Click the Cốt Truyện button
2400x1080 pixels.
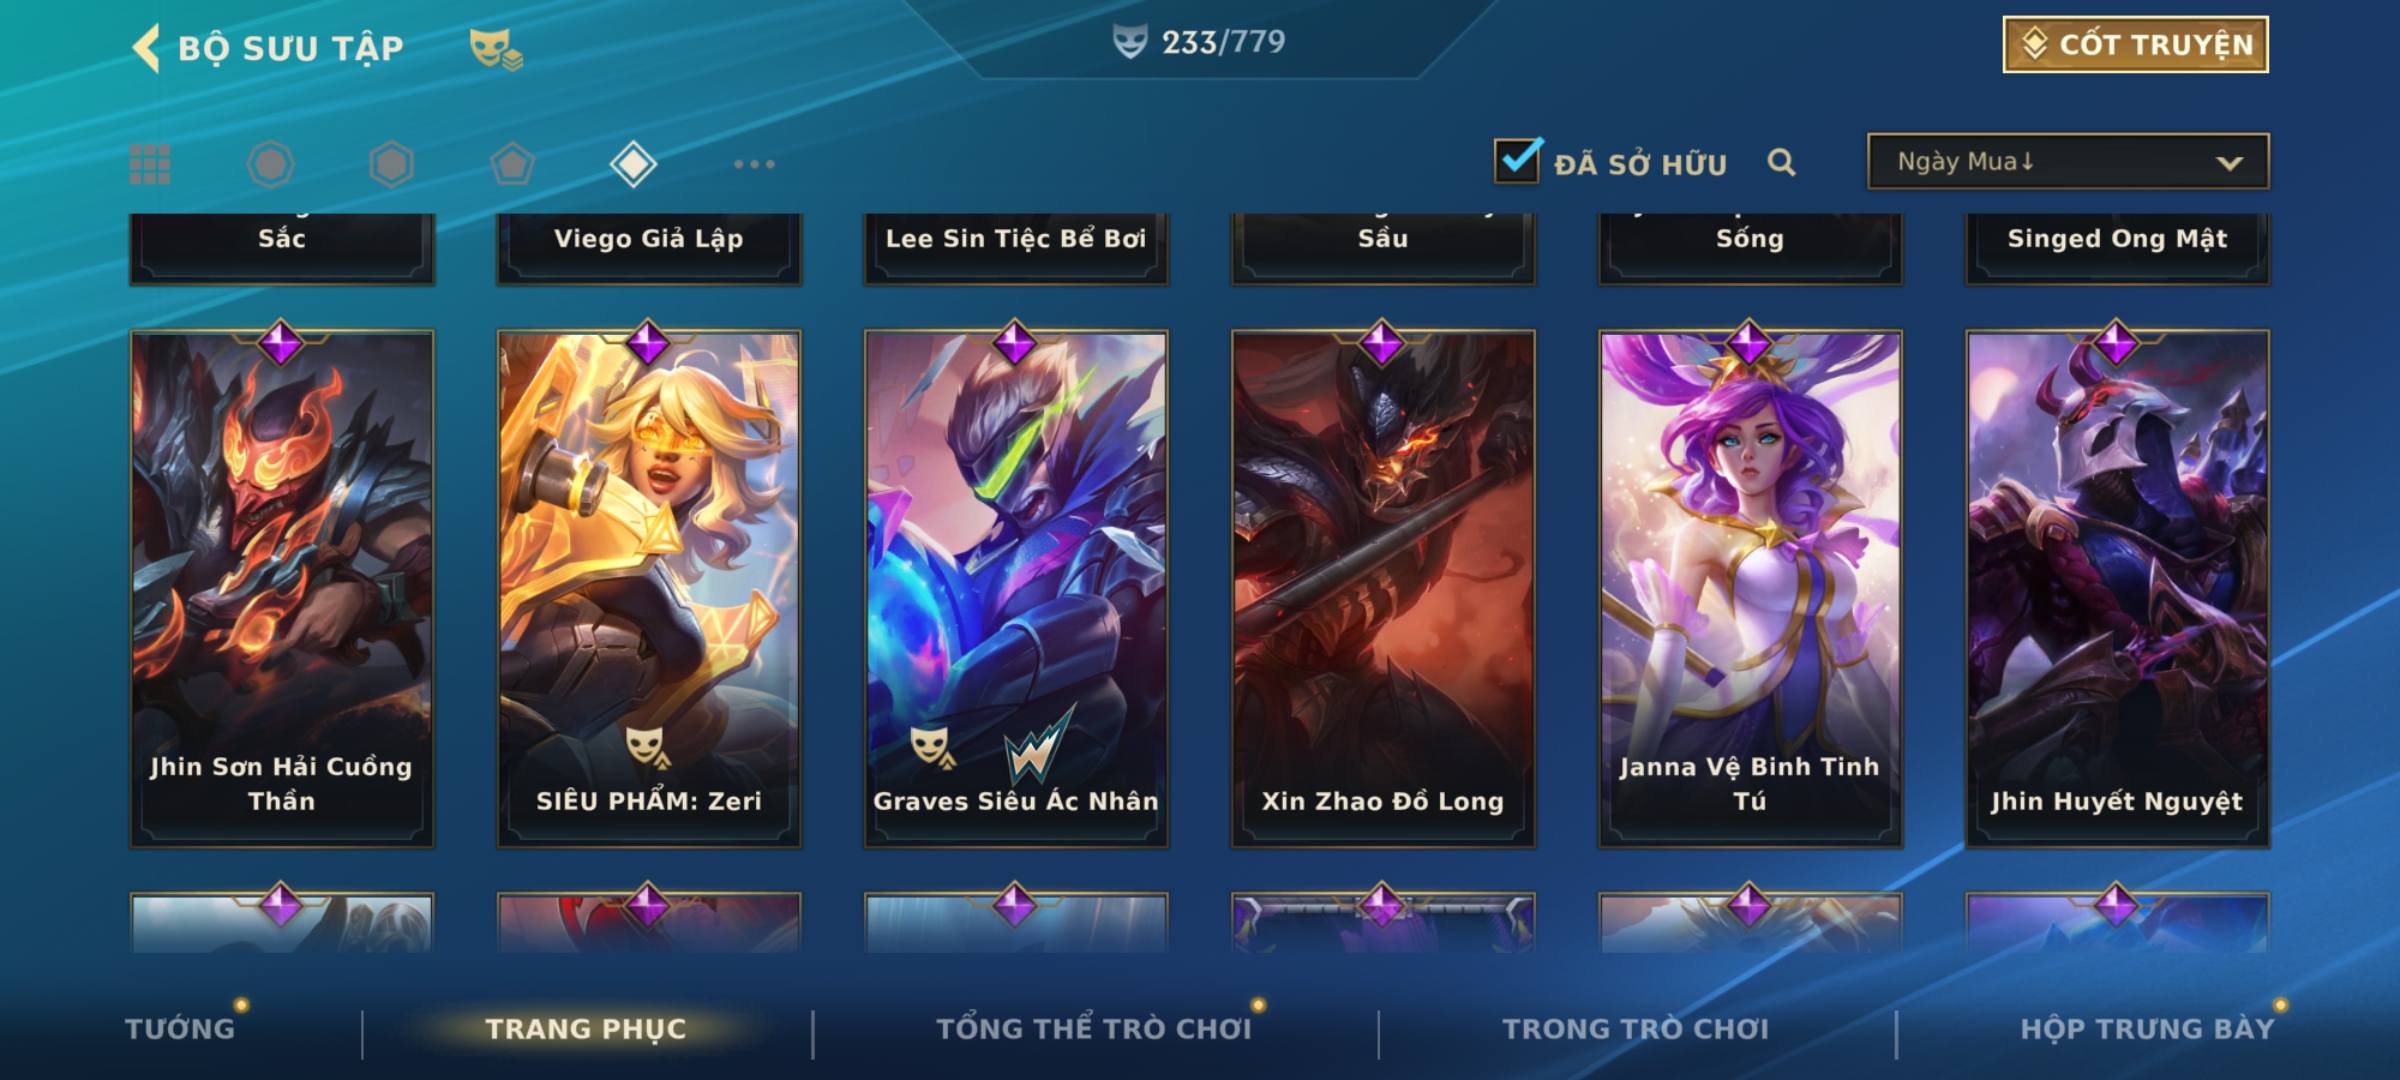coord(2135,45)
